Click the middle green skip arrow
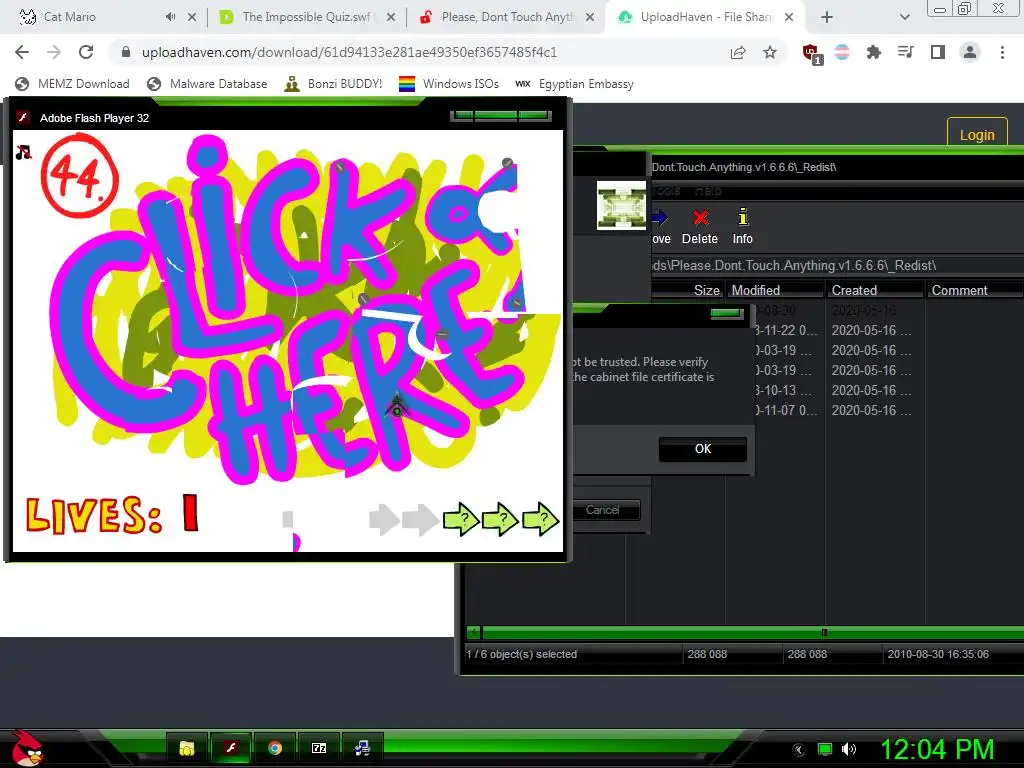 click(x=500, y=520)
